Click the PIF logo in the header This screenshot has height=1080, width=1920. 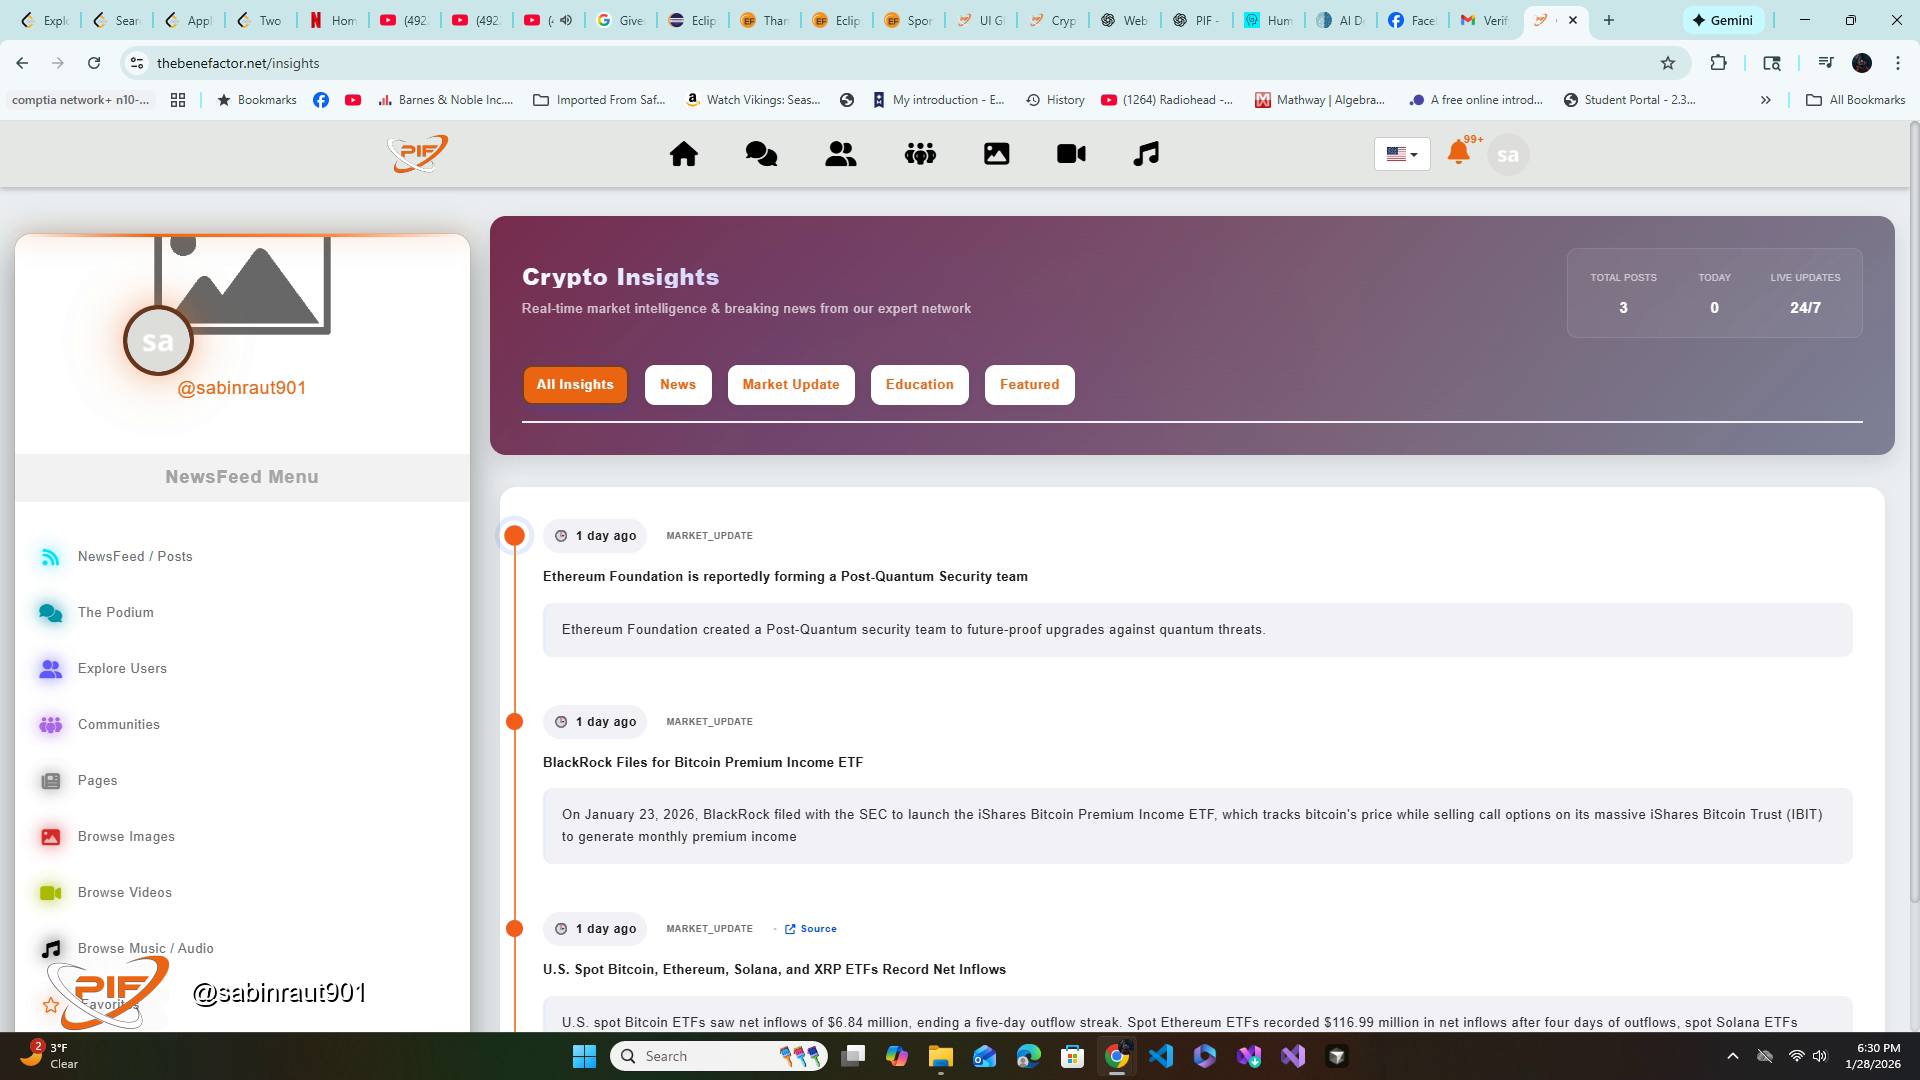[418, 154]
